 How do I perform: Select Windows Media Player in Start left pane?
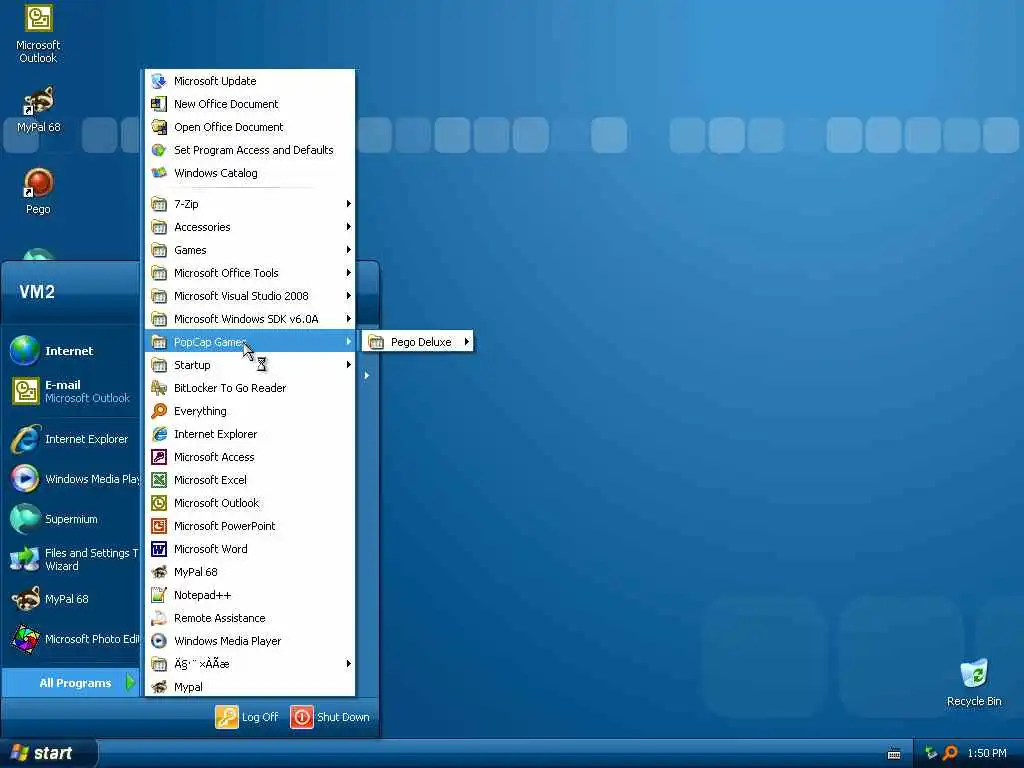pos(72,479)
